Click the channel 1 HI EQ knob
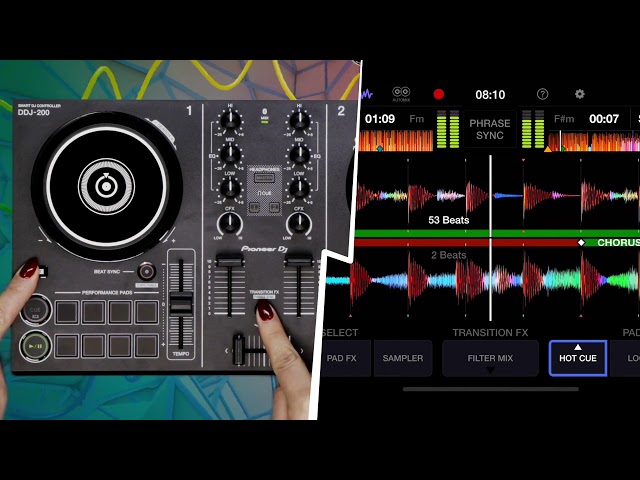The image size is (640, 480). tap(230, 120)
